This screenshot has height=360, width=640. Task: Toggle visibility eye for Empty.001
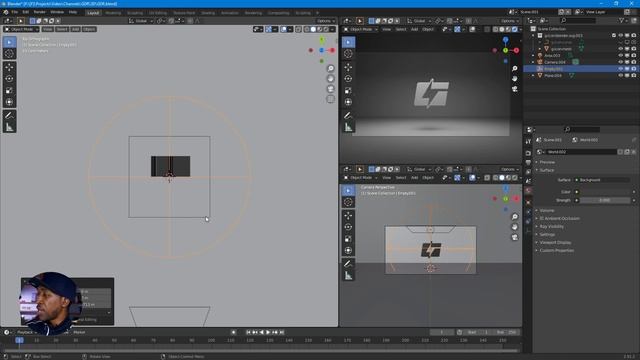(x=620, y=69)
